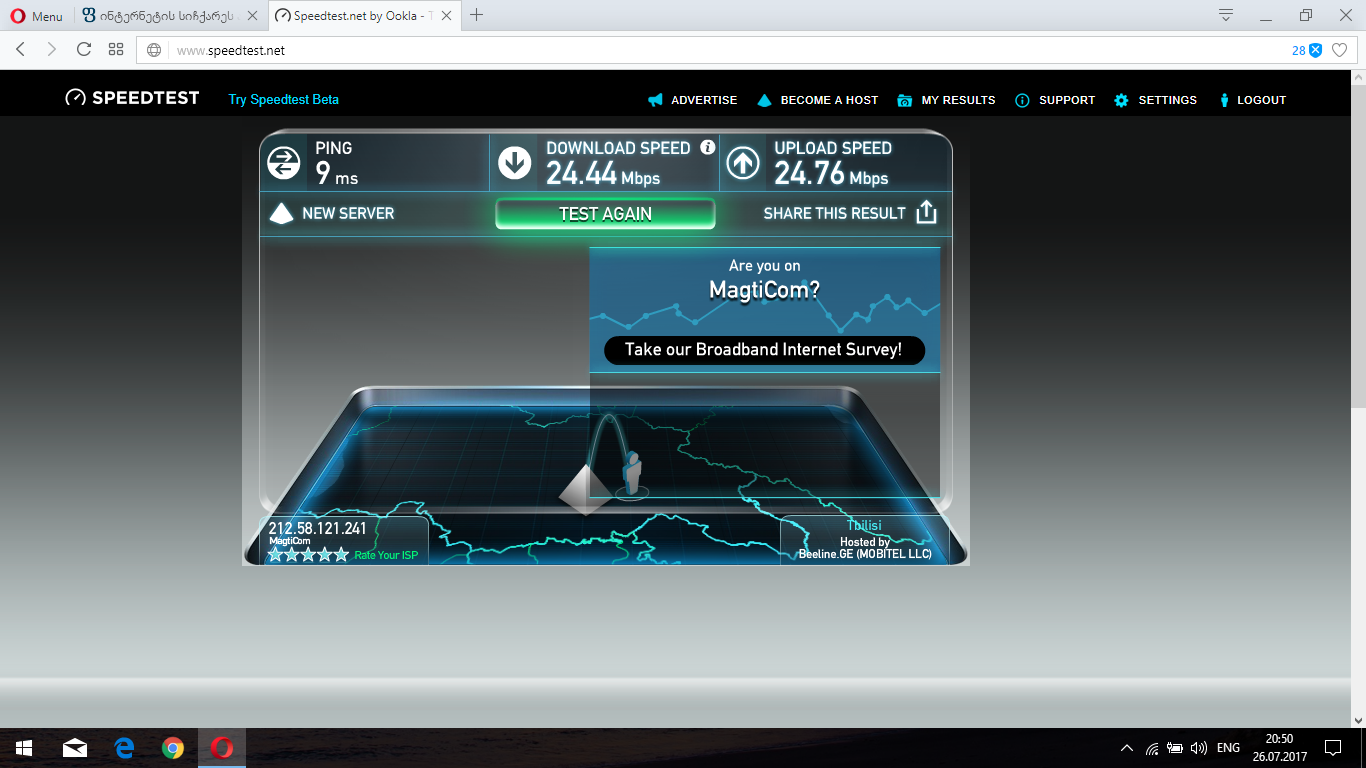This screenshot has height=768, width=1366.
Task: Open the ad blocker badge showing 28
Action: point(1307,50)
